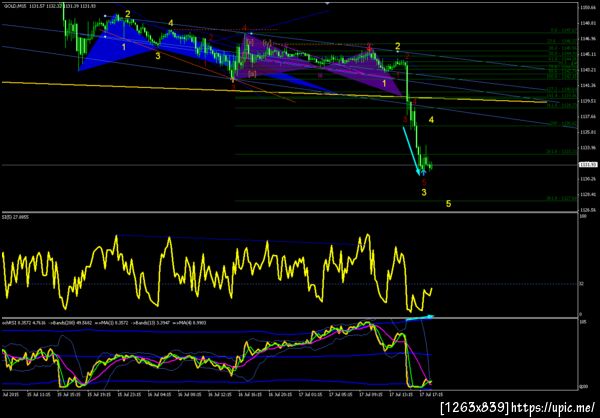Select cyan arrow at top of xxMSI pane
This screenshot has height=418, width=600.
420,318
